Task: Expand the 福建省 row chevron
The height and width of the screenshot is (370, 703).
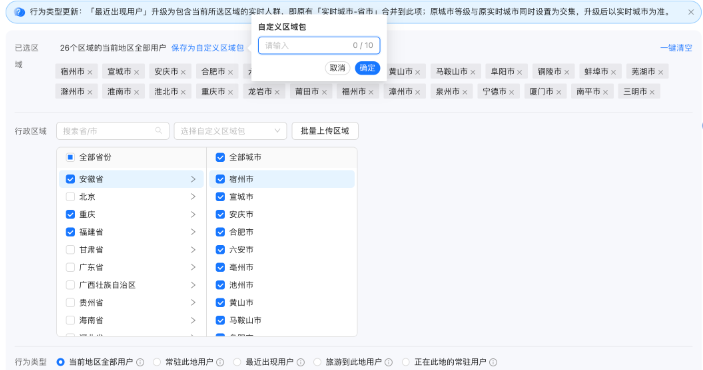Action: click(193, 232)
